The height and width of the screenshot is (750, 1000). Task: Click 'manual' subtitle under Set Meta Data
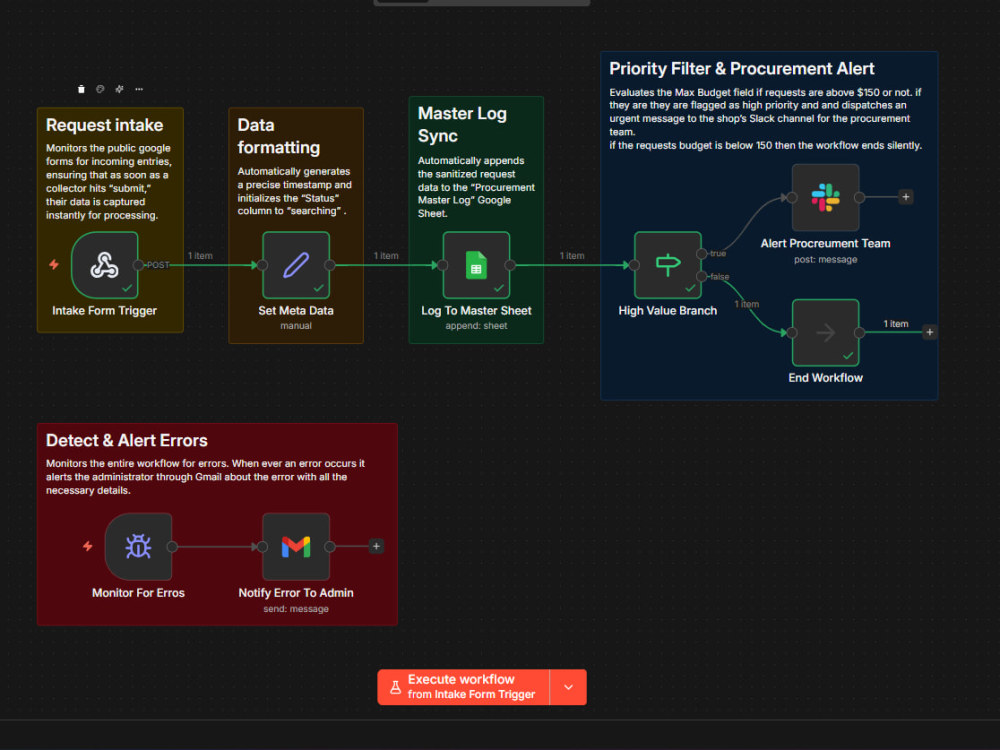(296, 326)
